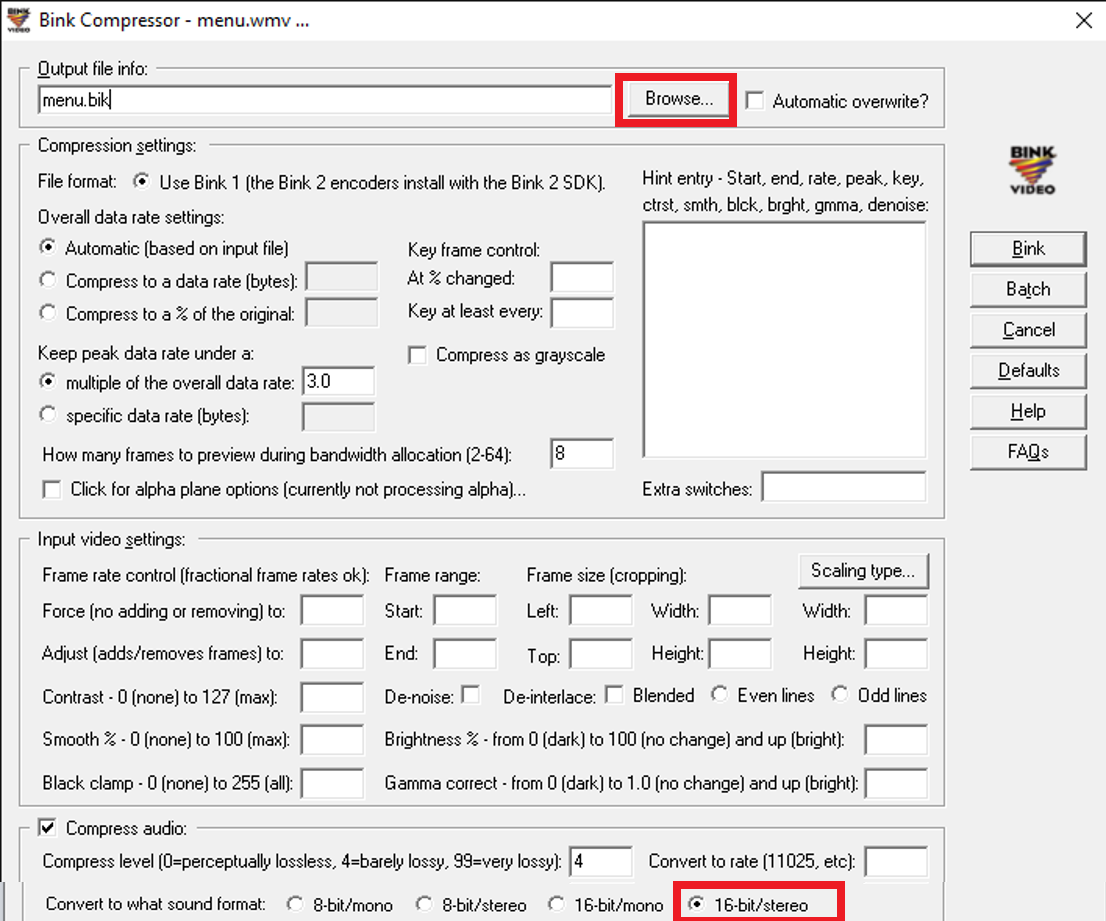This screenshot has height=921, width=1106.
Task: Restore settings with Defaults button
Action: pos(1028,370)
